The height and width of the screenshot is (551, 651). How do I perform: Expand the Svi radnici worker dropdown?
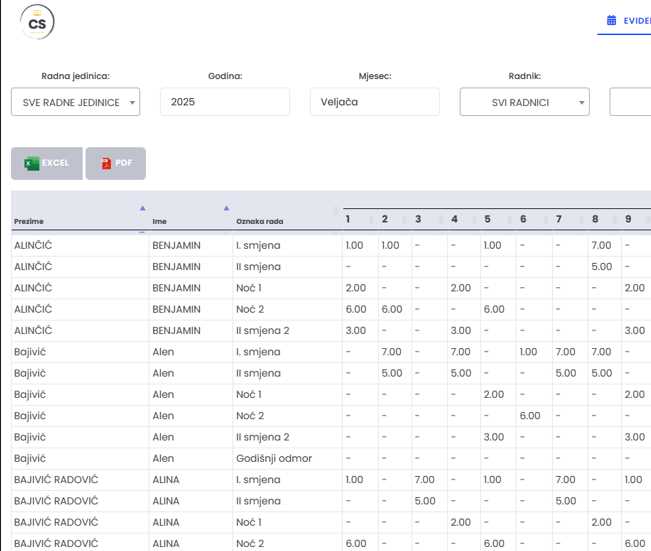click(524, 102)
